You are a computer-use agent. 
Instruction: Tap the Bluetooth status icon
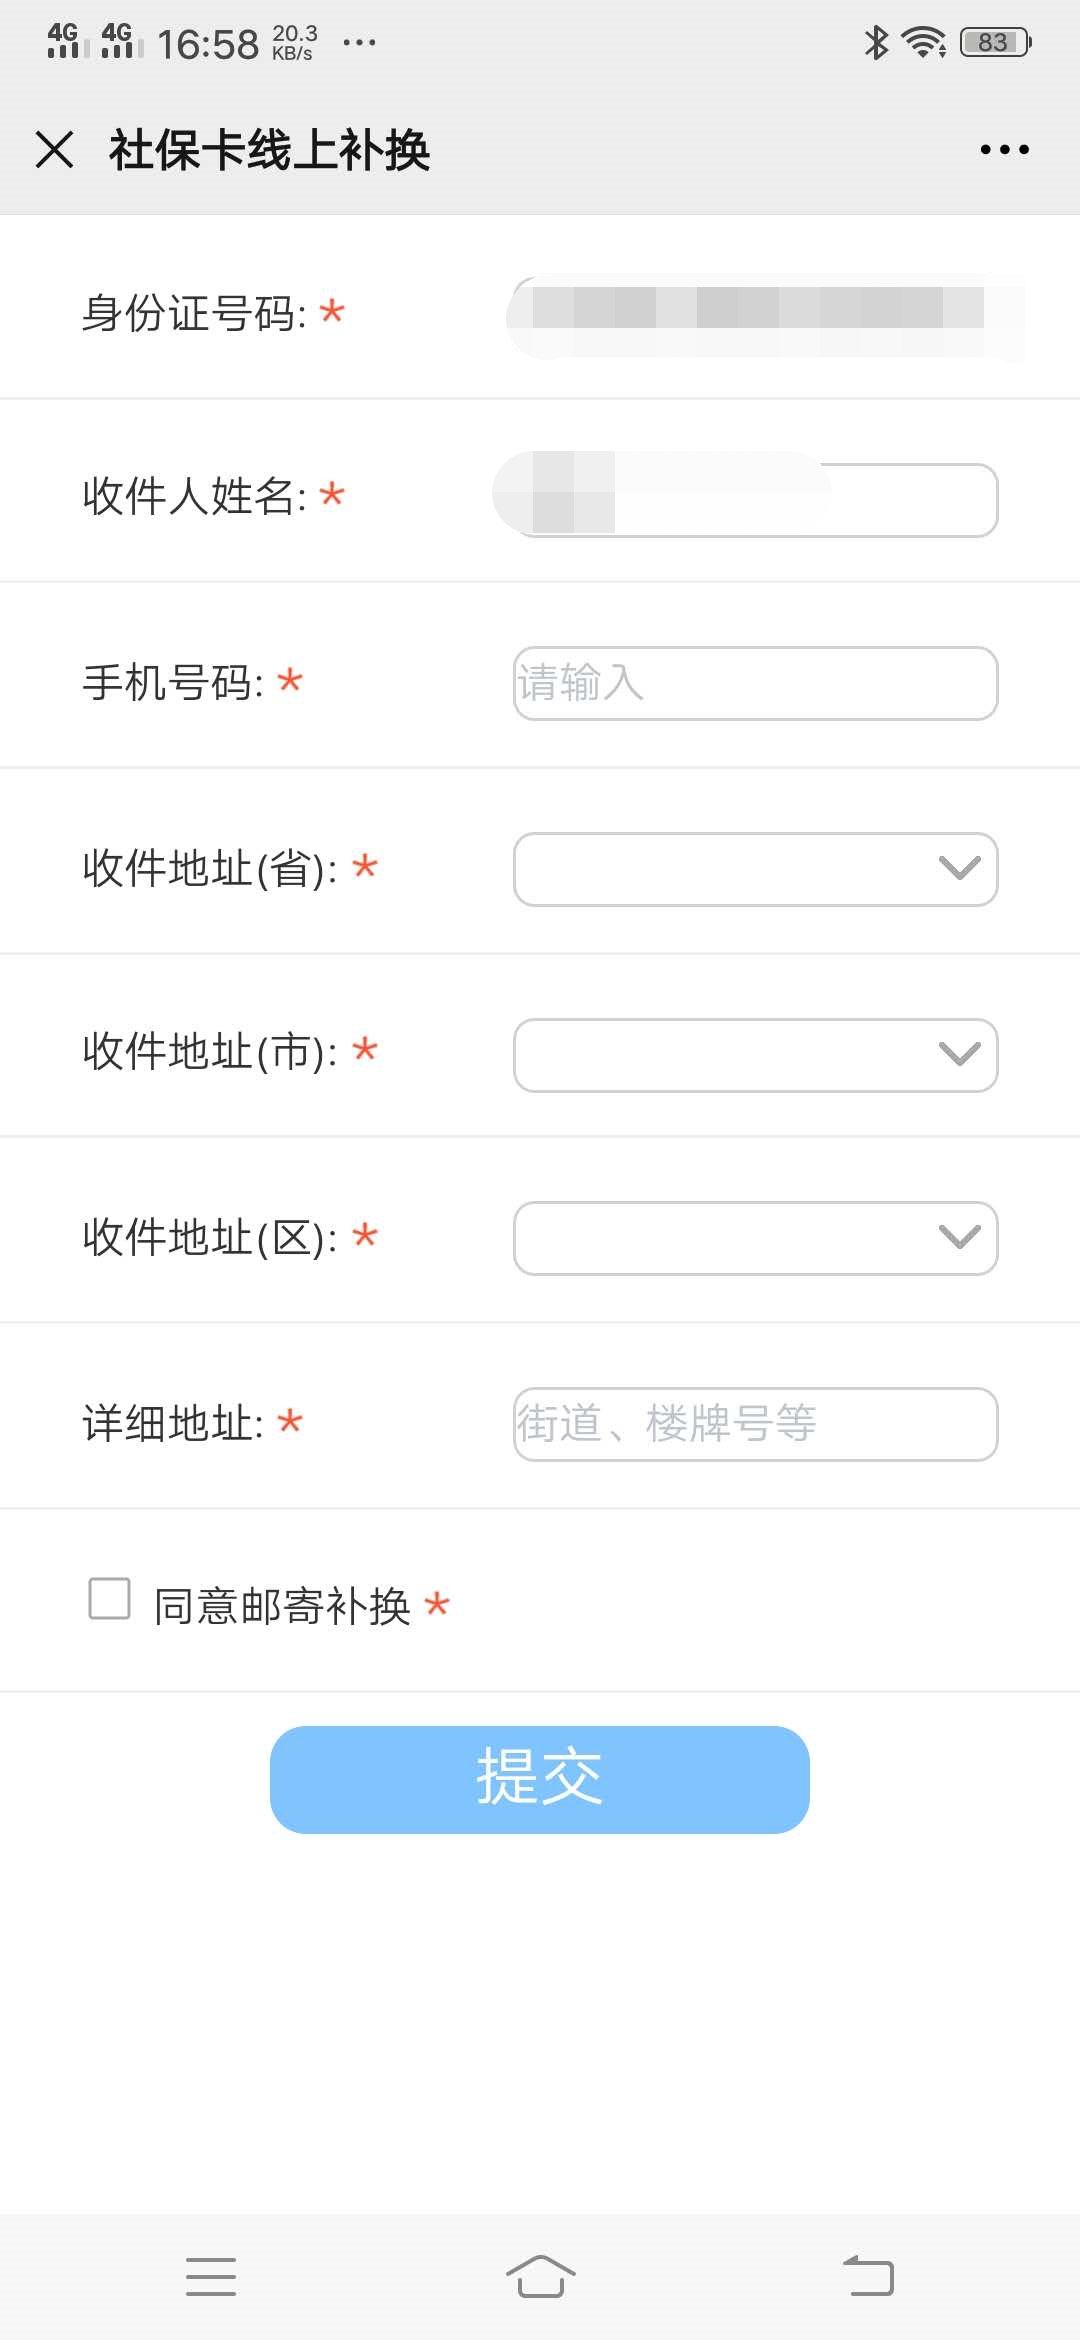[x=876, y=42]
